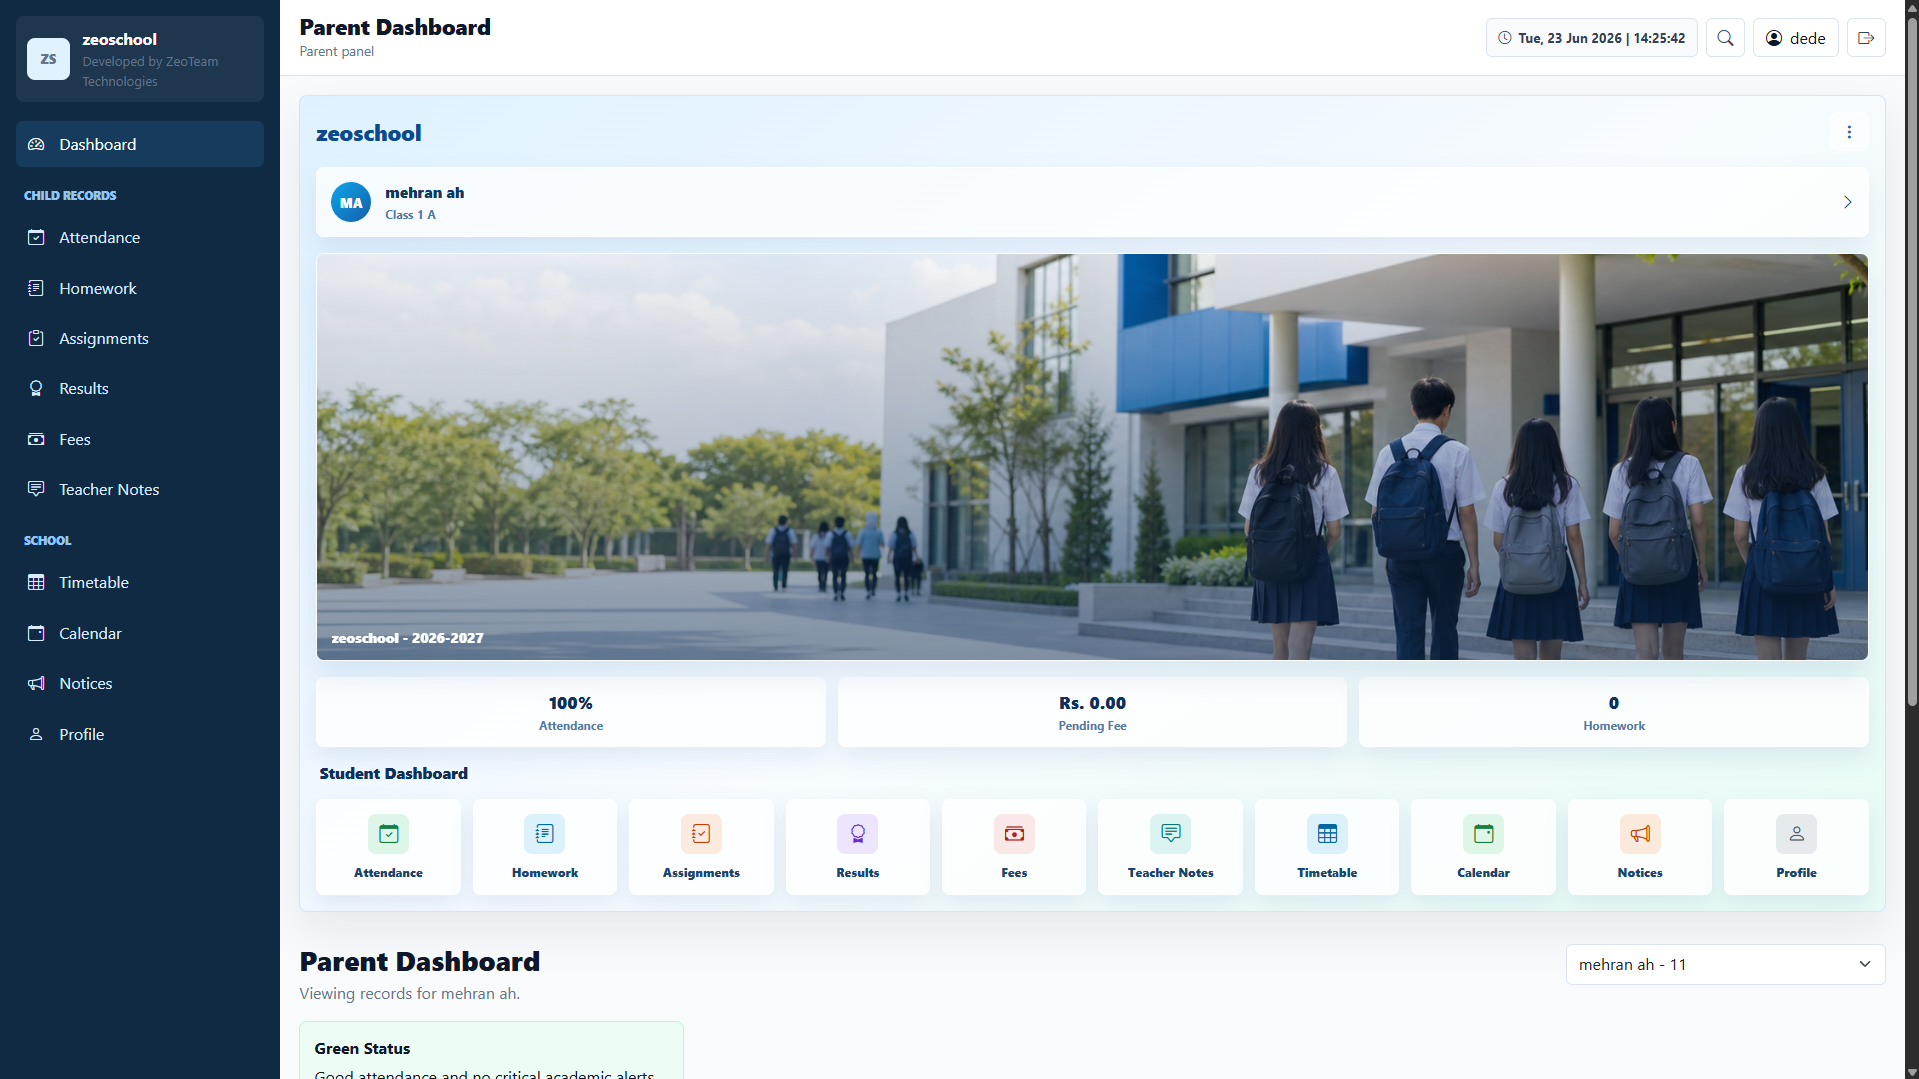Click the logout icon in top right
Image resolution: width=1919 pixels, height=1079 pixels.
(1865, 38)
